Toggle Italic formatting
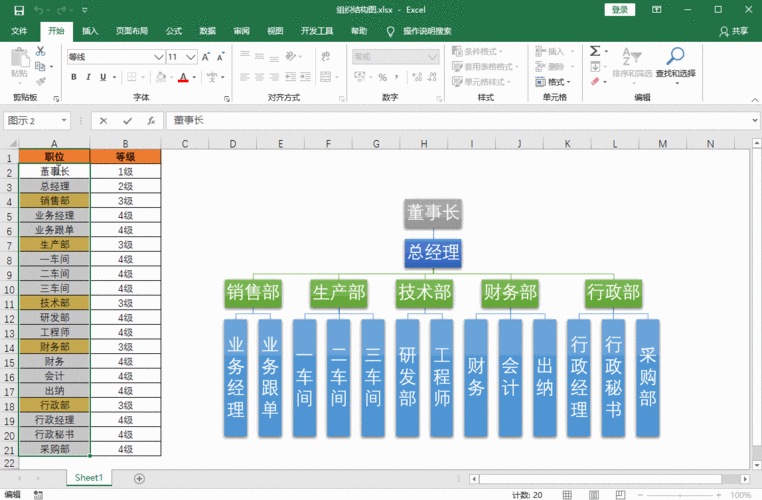The width and height of the screenshot is (762, 500). pyautogui.click(x=88, y=77)
